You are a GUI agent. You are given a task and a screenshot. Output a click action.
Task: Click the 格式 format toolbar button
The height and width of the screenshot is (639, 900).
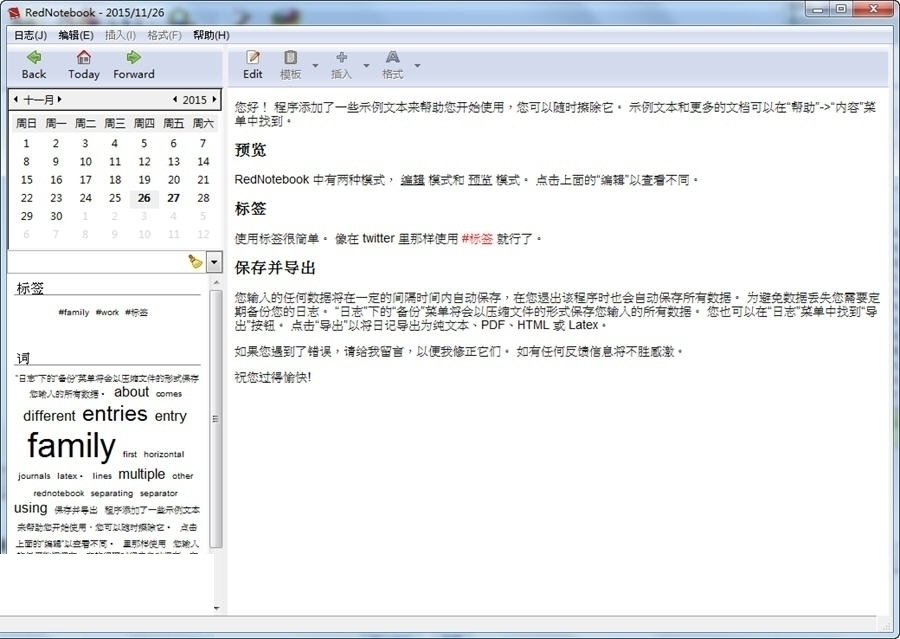coord(393,65)
